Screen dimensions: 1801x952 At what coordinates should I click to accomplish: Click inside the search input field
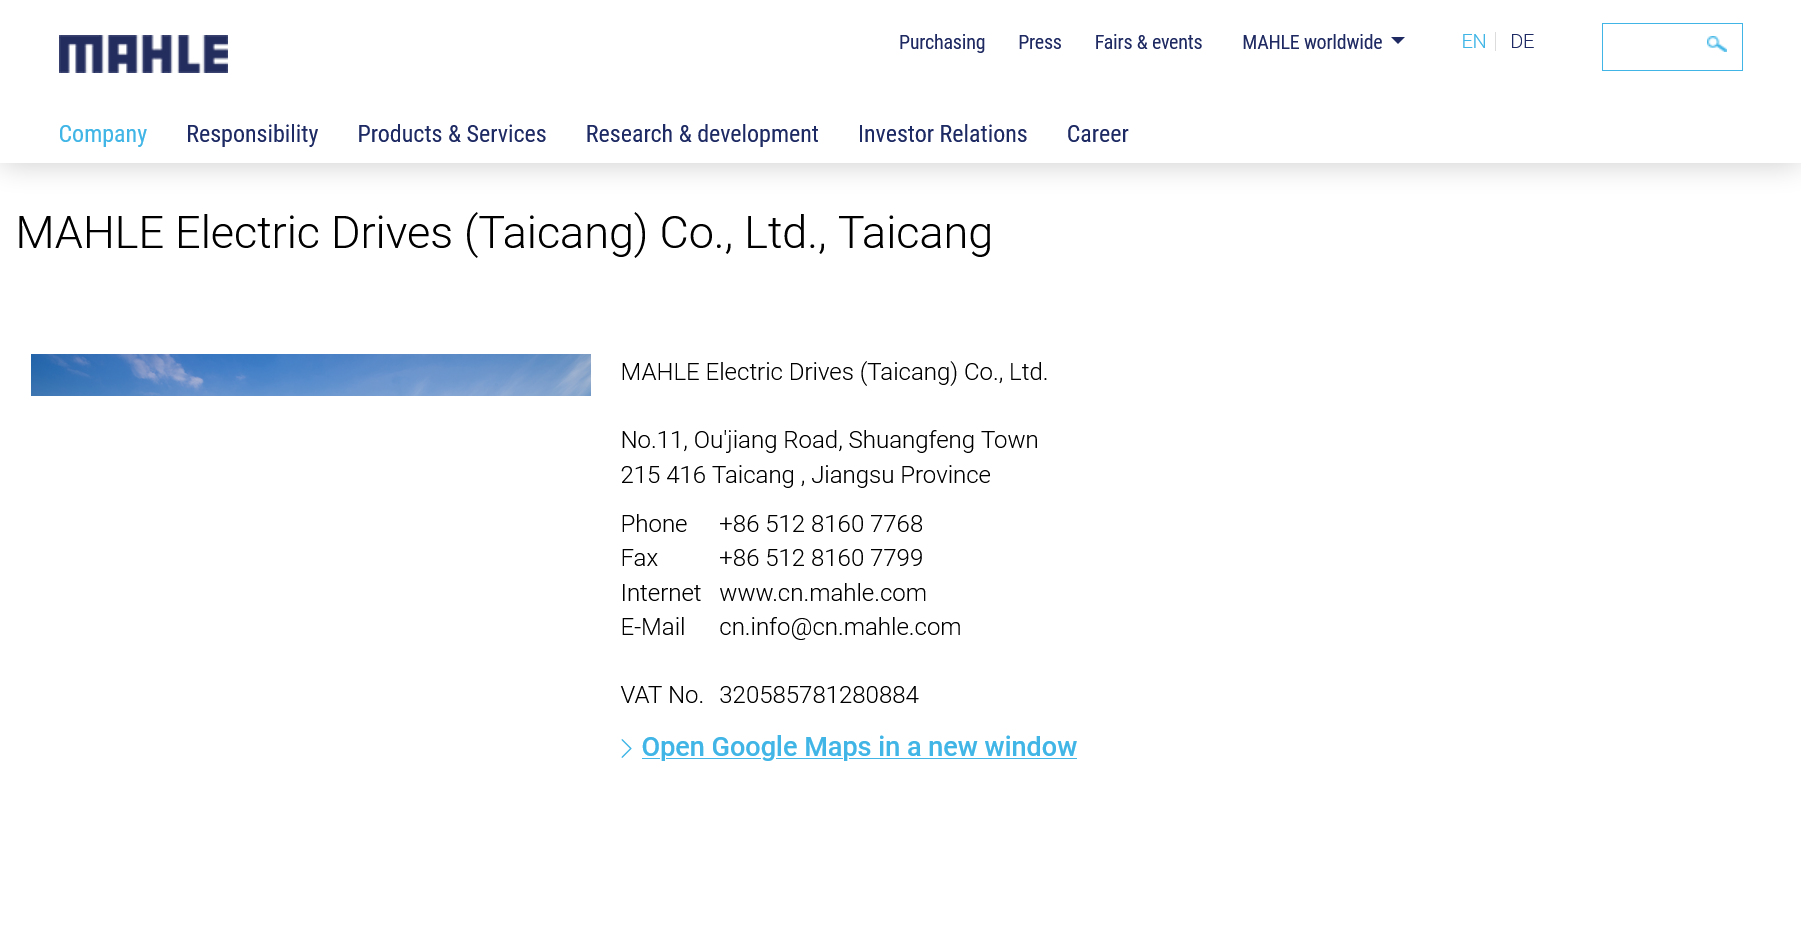point(1652,47)
